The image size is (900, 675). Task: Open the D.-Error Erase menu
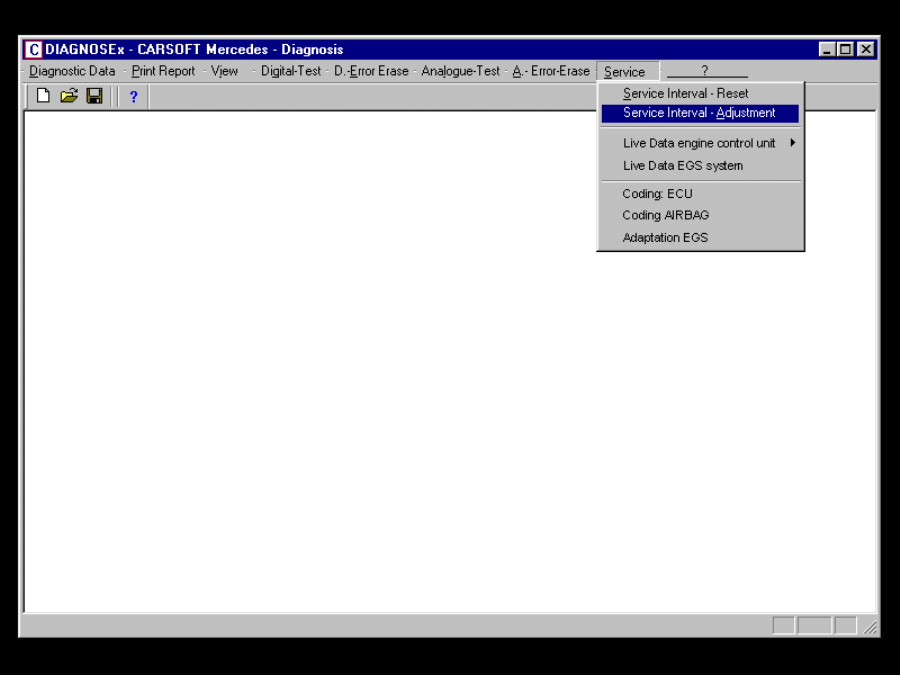click(371, 71)
